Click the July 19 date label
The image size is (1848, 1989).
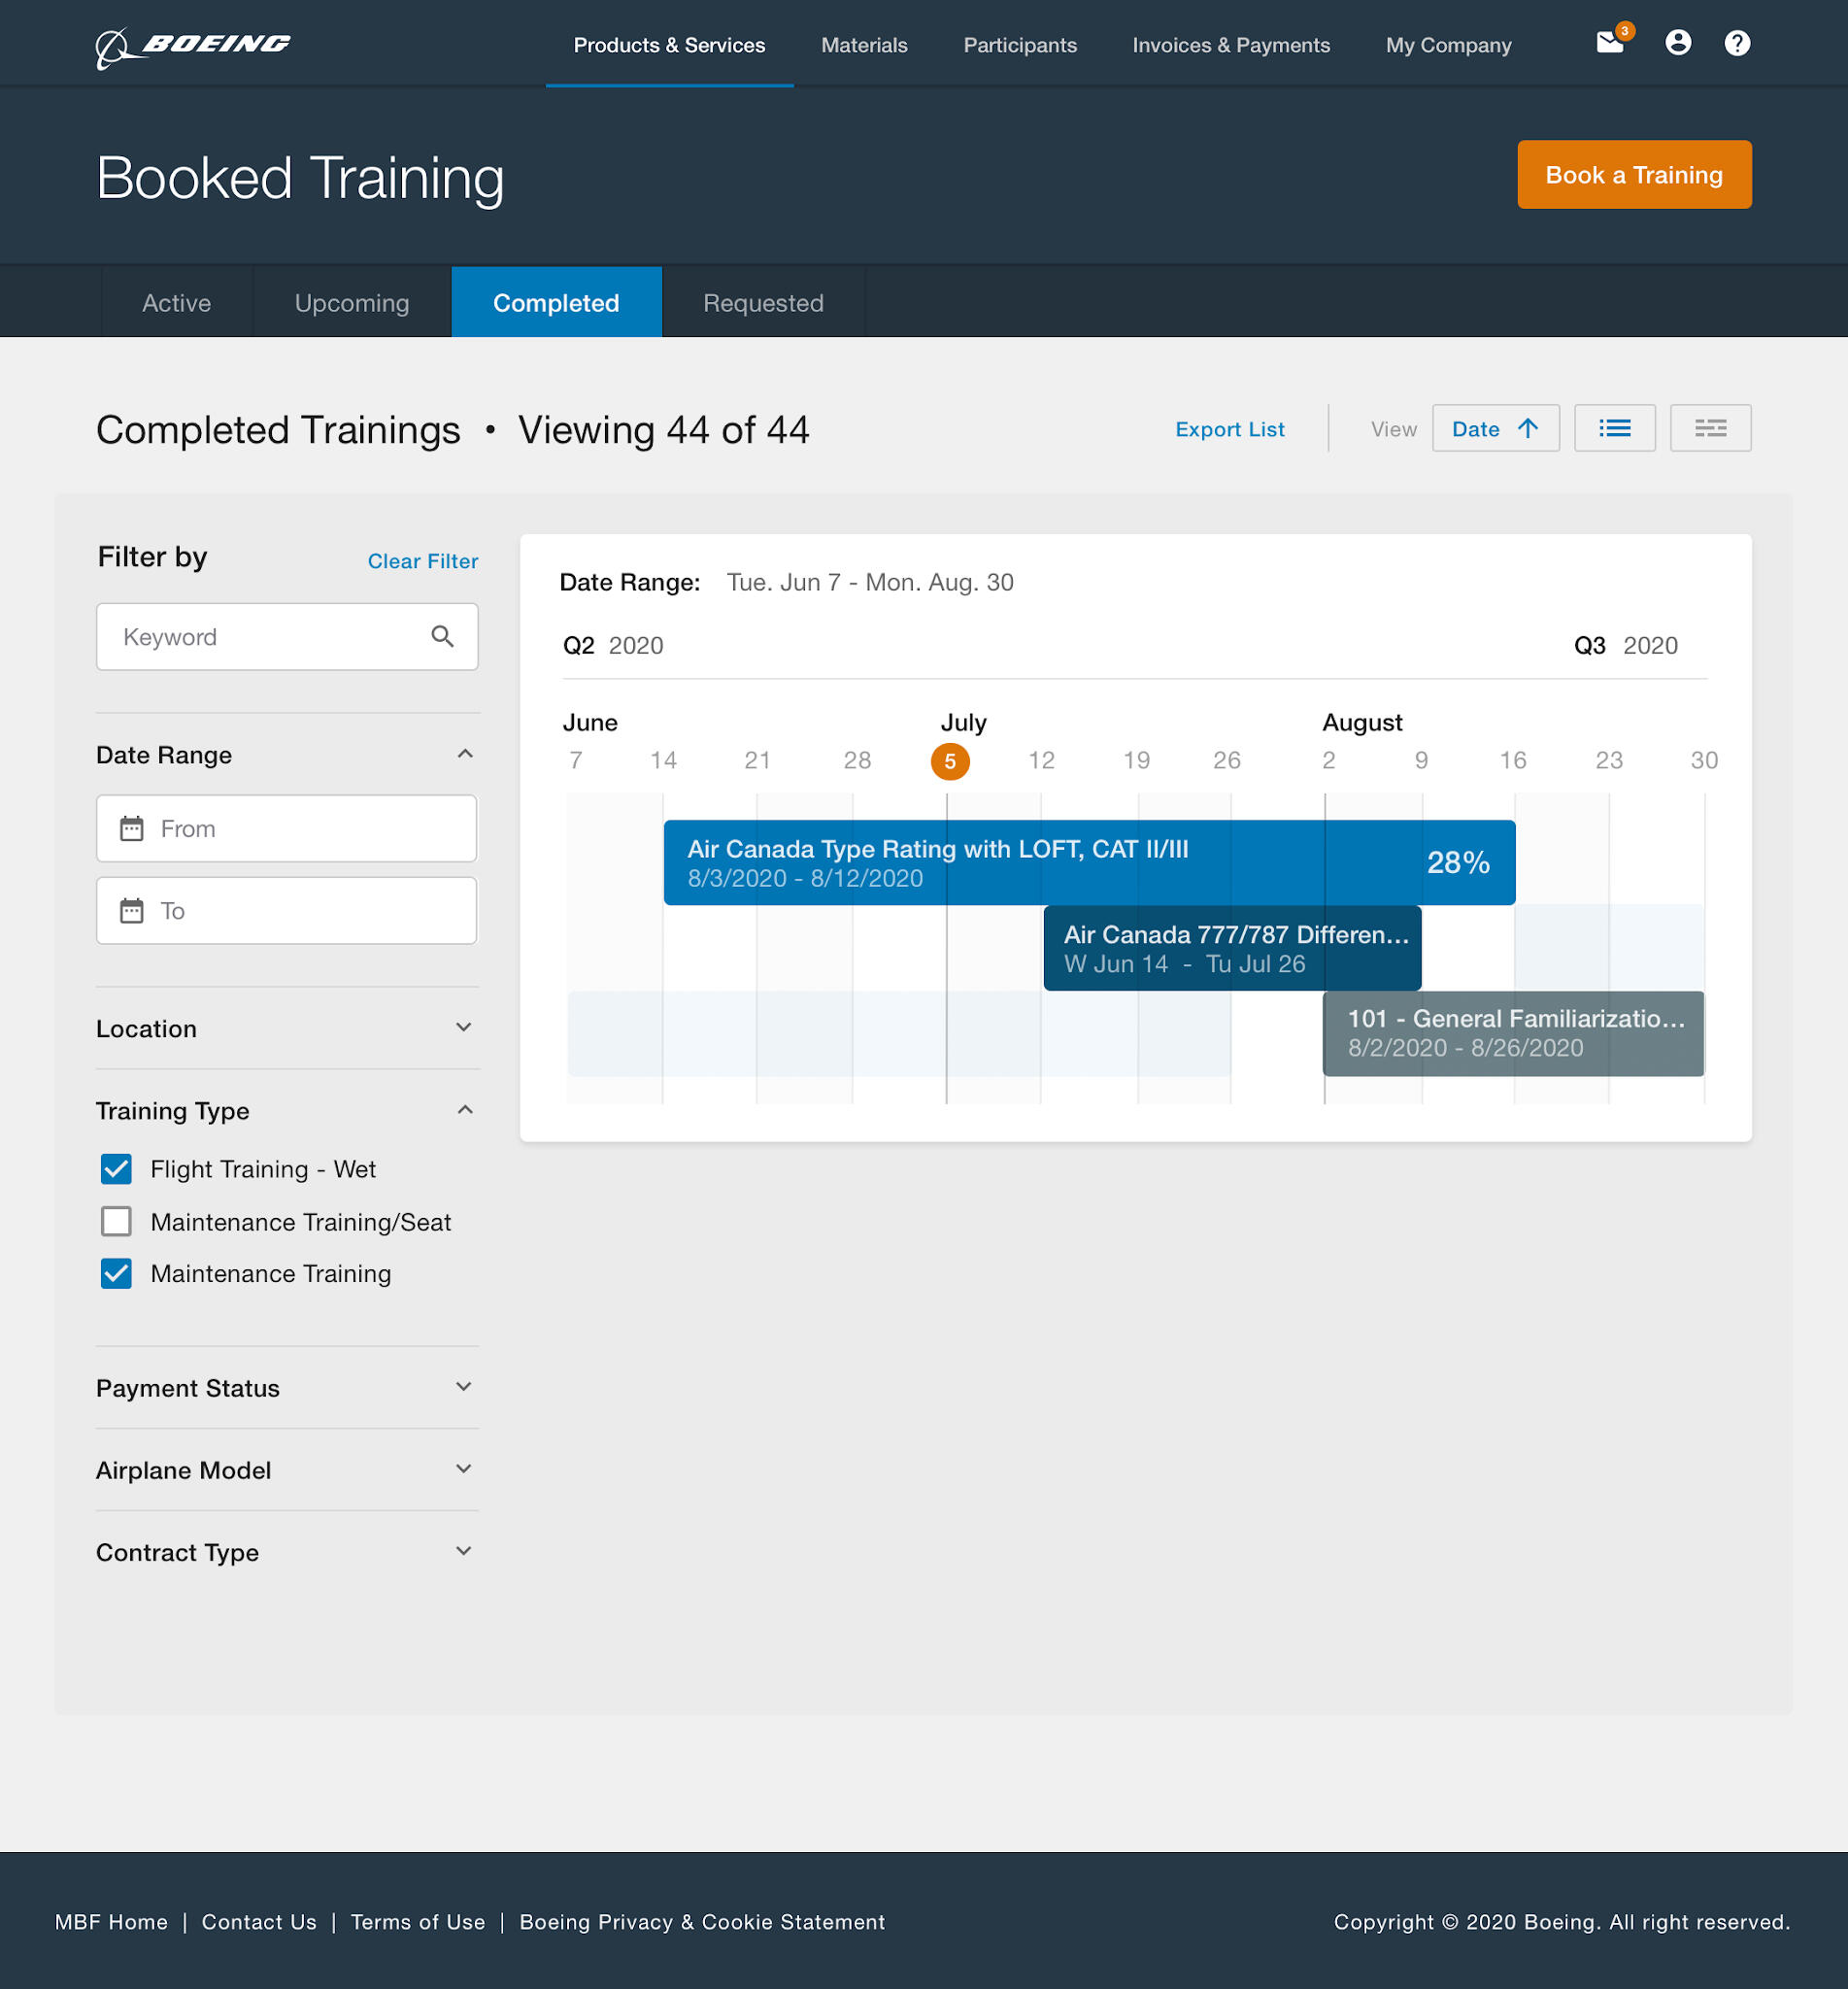coord(1136,760)
